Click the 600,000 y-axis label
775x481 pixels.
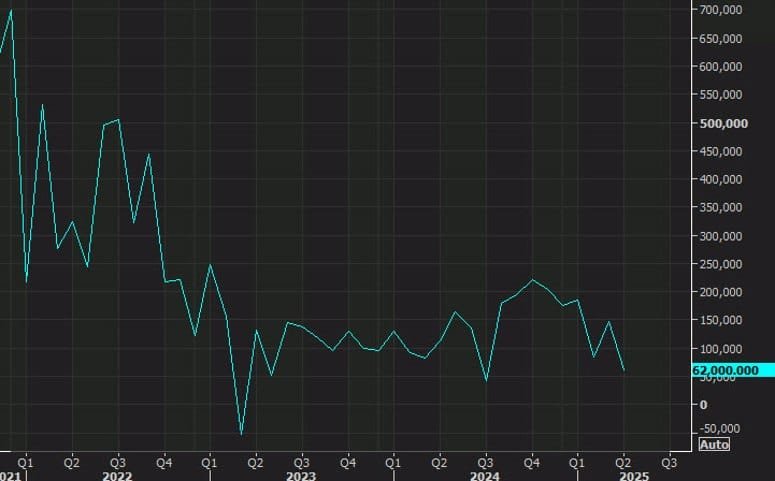pos(720,67)
